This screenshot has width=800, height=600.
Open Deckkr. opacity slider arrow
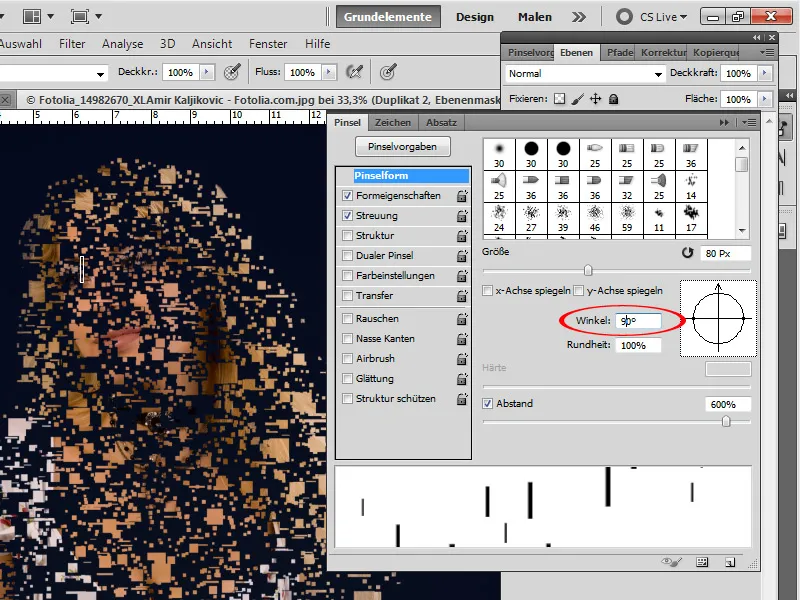pos(207,72)
